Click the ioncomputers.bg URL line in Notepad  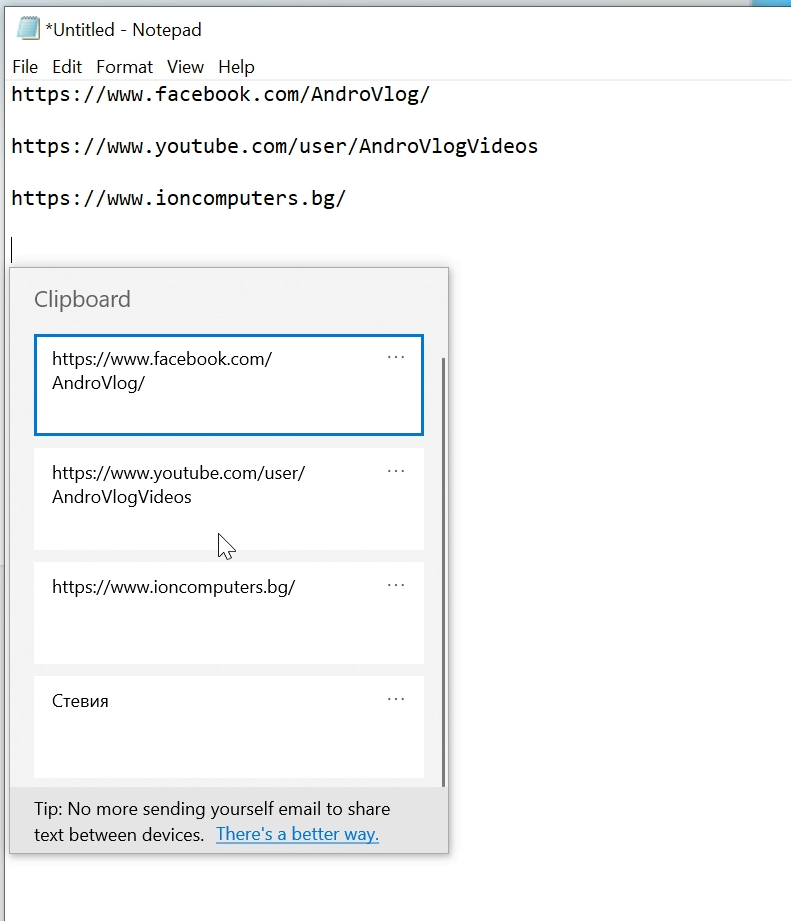tap(179, 199)
